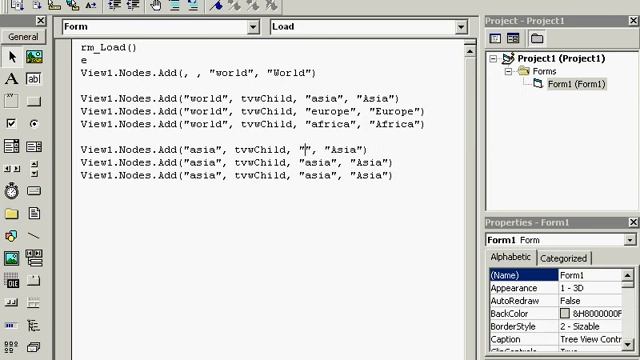The image size is (640, 360).
Task: Open the Form1 Form object dropdown in Properties
Action: click(x=630, y=240)
